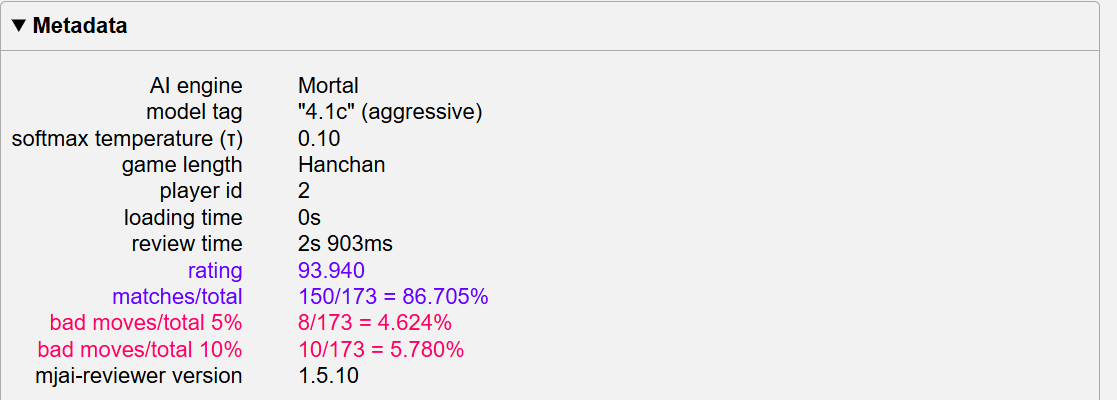
Task: Click the bad moves/total 5% label
Action: 146,323
